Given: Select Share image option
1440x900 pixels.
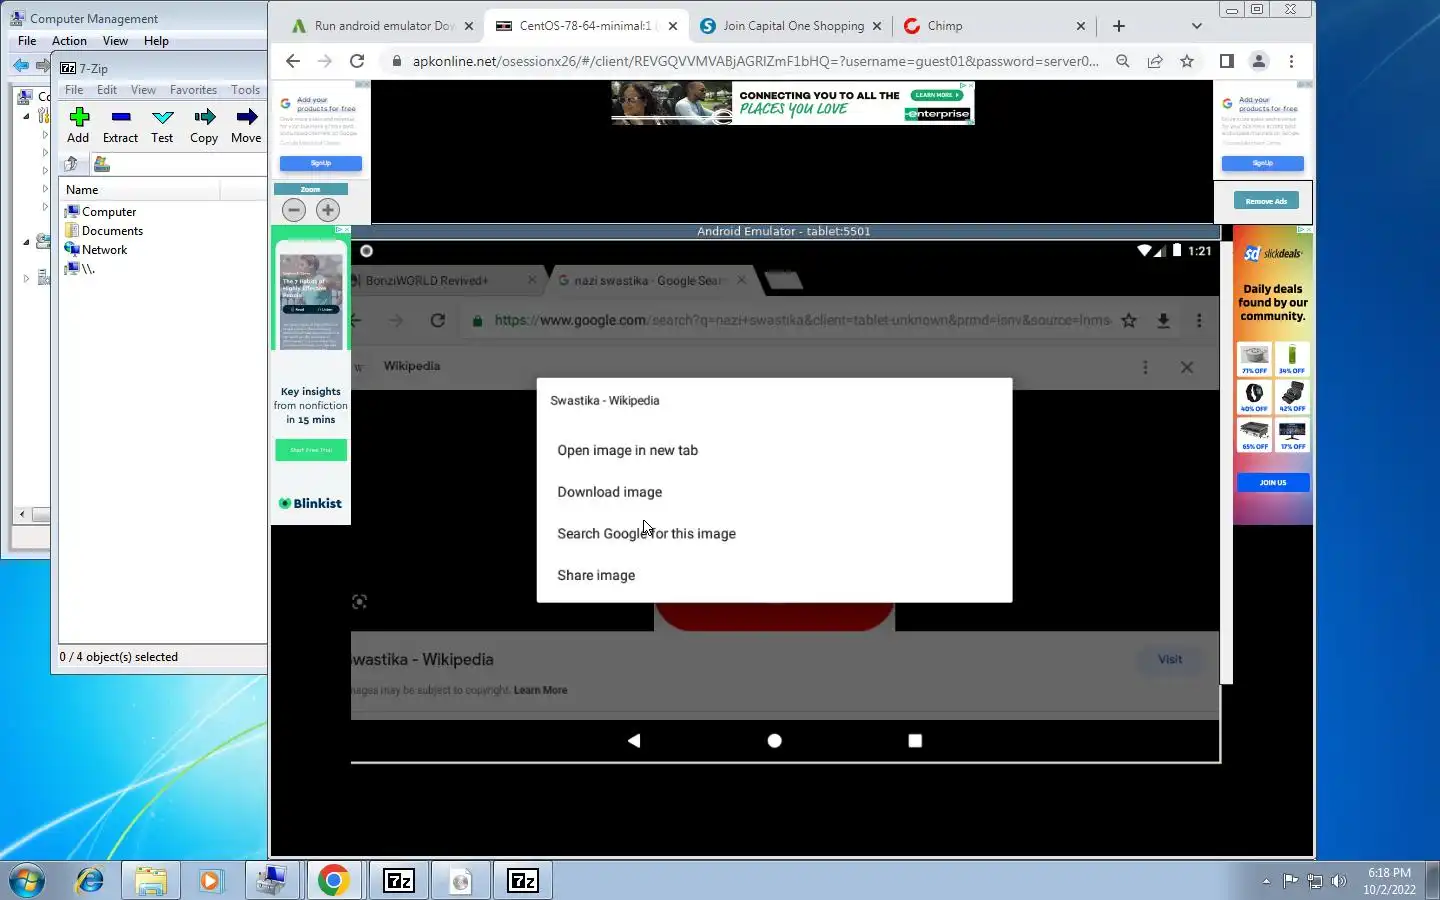Looking at the screenshot, I should (774, 575).
